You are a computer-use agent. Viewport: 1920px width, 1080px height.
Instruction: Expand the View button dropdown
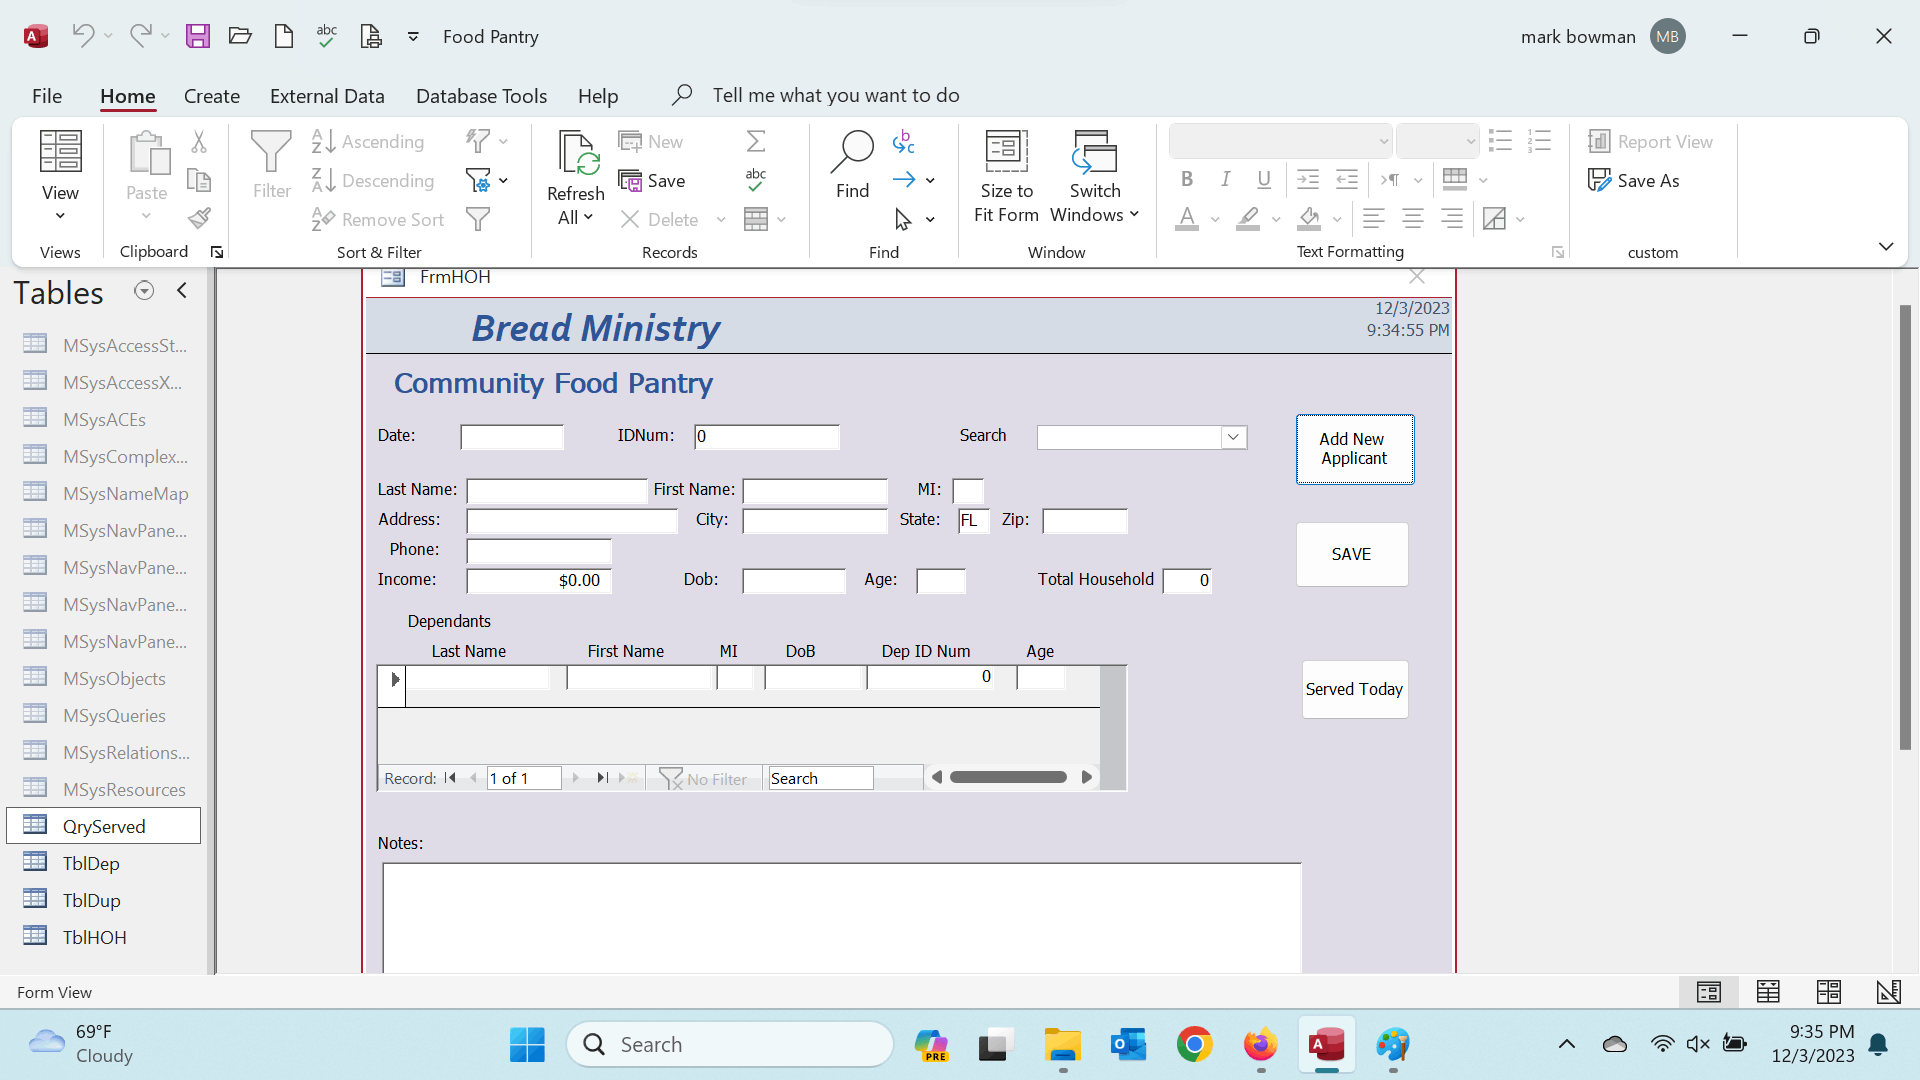60,216
